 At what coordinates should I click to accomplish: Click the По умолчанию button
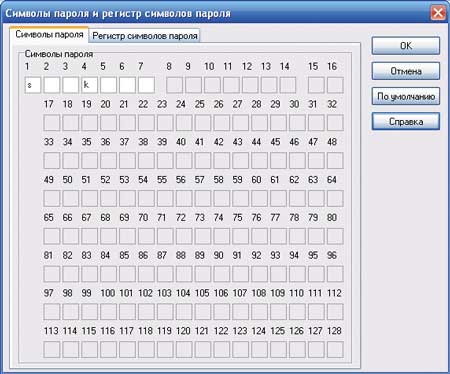(x=406, y=96)
